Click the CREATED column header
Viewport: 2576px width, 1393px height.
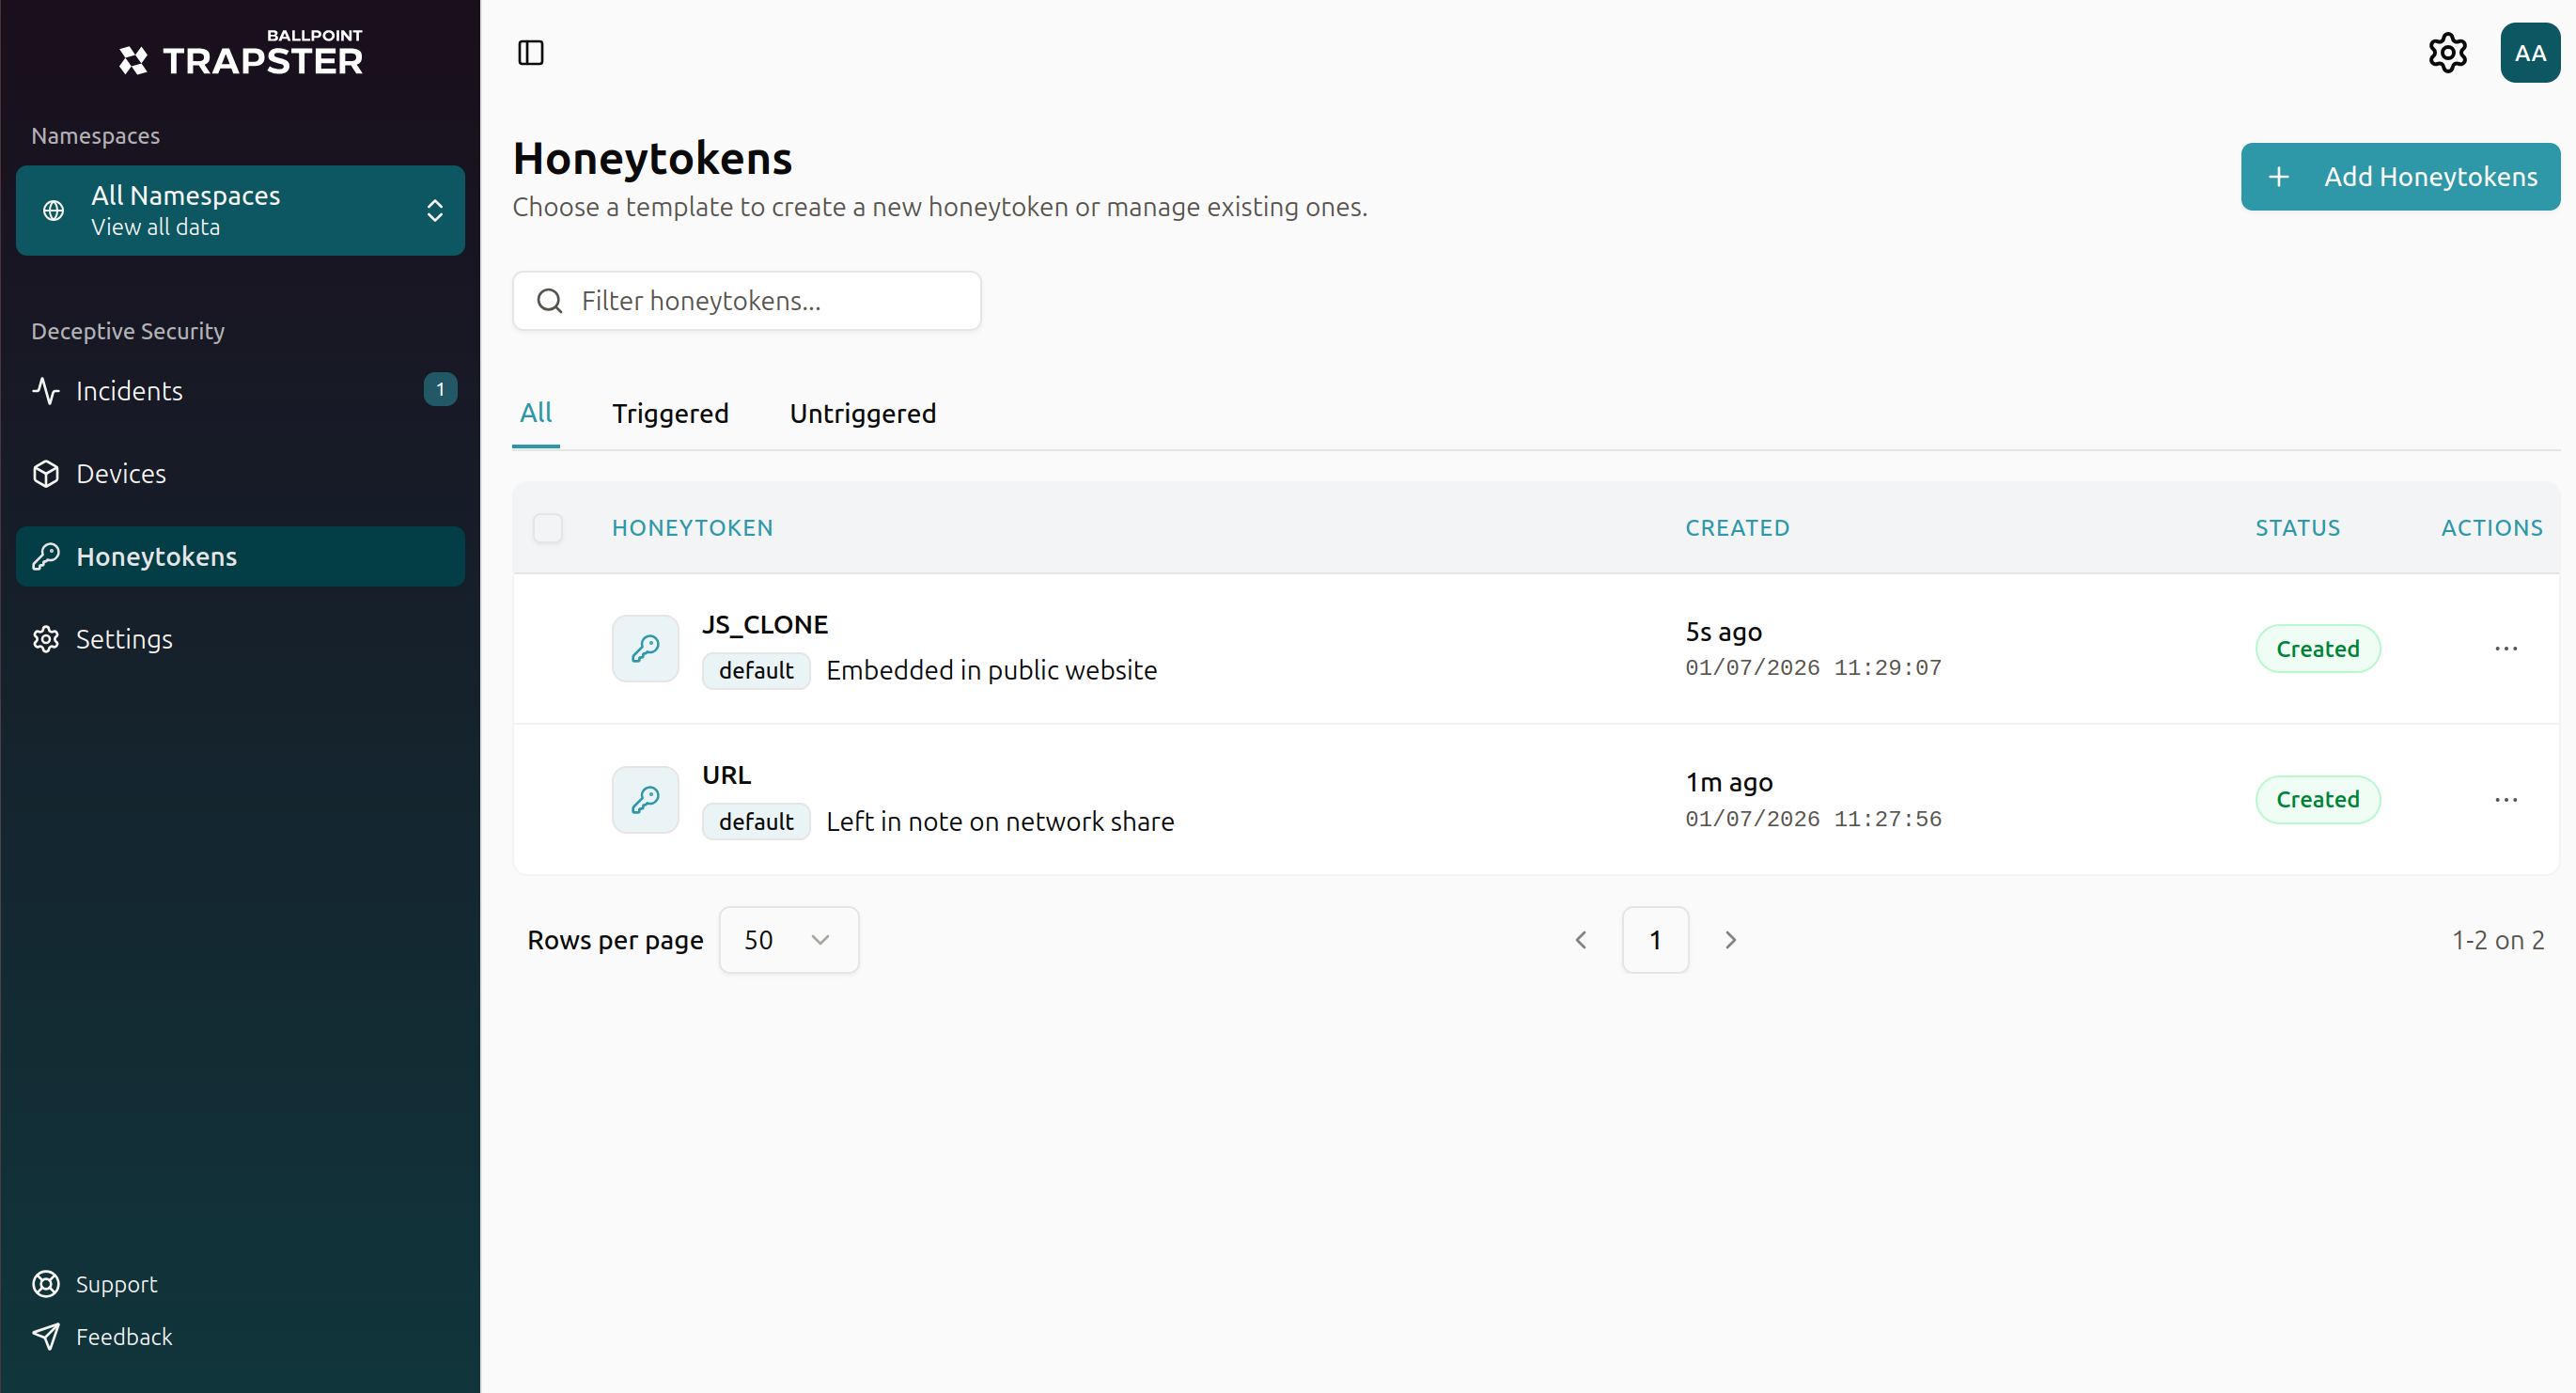pyautogui.click(x=1738, y=528)
